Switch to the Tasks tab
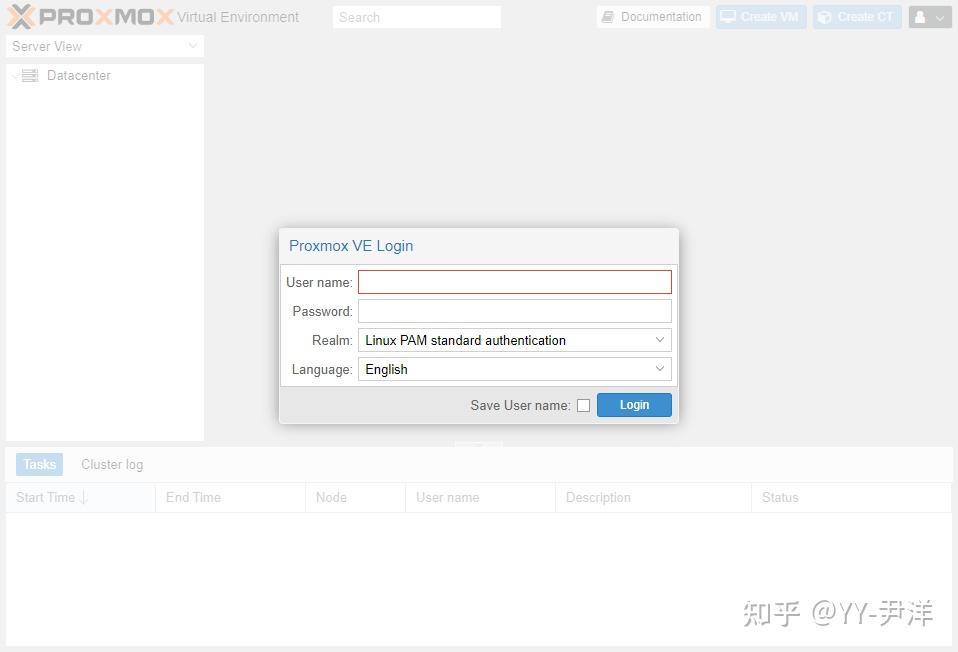The image size is (958, 652). pos(40,464)
